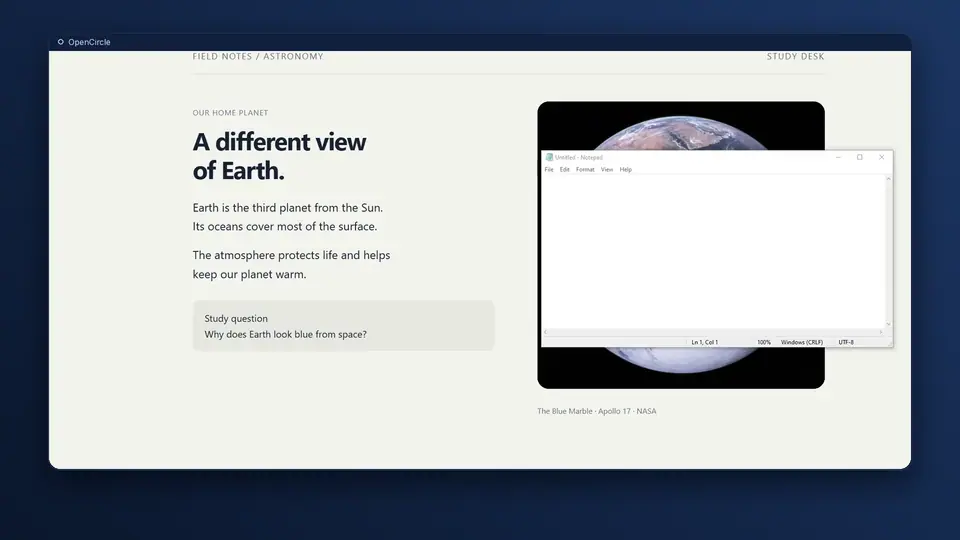Viewport: 960px width, 540px height.
Task: Click the Notepad horizontal scrollbar left arrow
Action: point(546,332)
